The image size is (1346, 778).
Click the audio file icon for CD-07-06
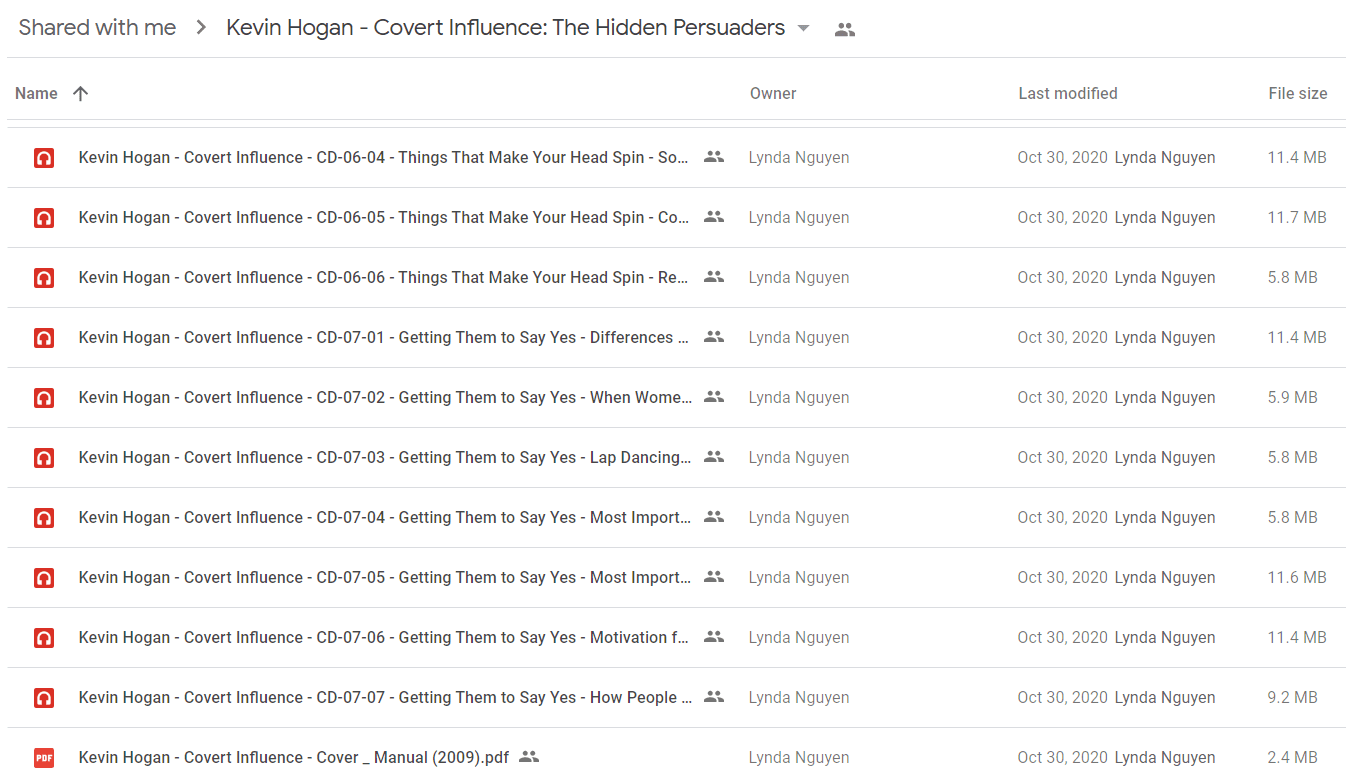[x=43, y=637]
